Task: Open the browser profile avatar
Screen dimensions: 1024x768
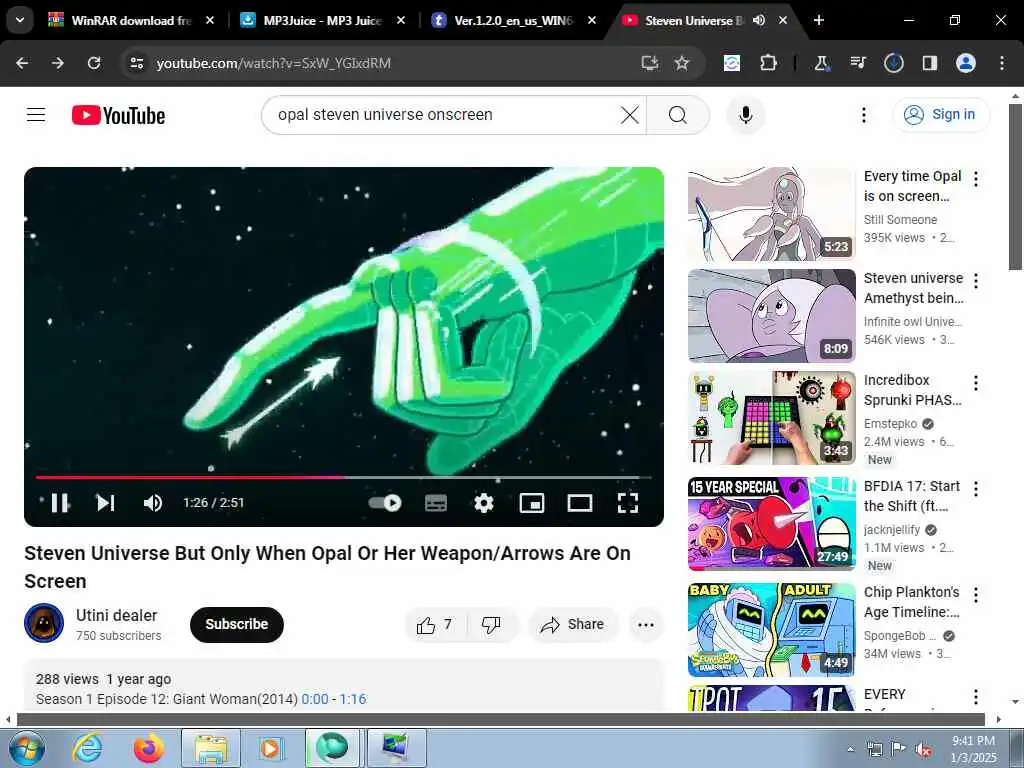Action: click(x=966, y=63)
